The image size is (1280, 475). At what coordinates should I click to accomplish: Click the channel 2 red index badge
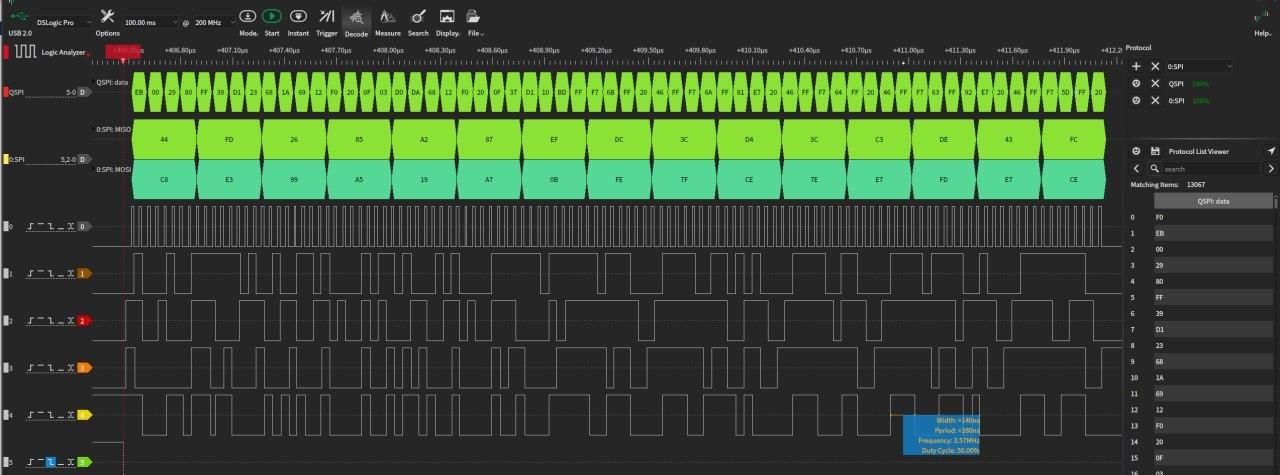tap(83, 320)
